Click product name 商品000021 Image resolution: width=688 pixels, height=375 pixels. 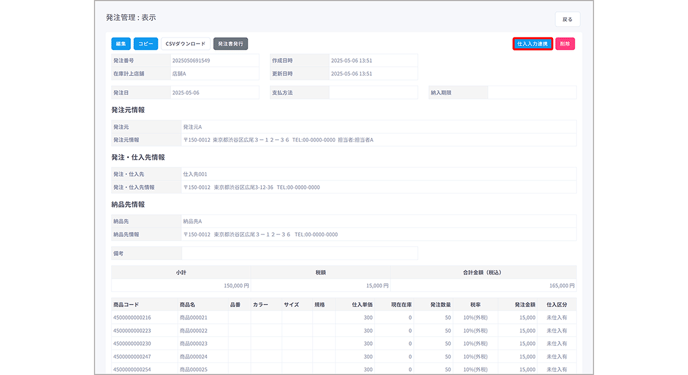tap(194, 318)
